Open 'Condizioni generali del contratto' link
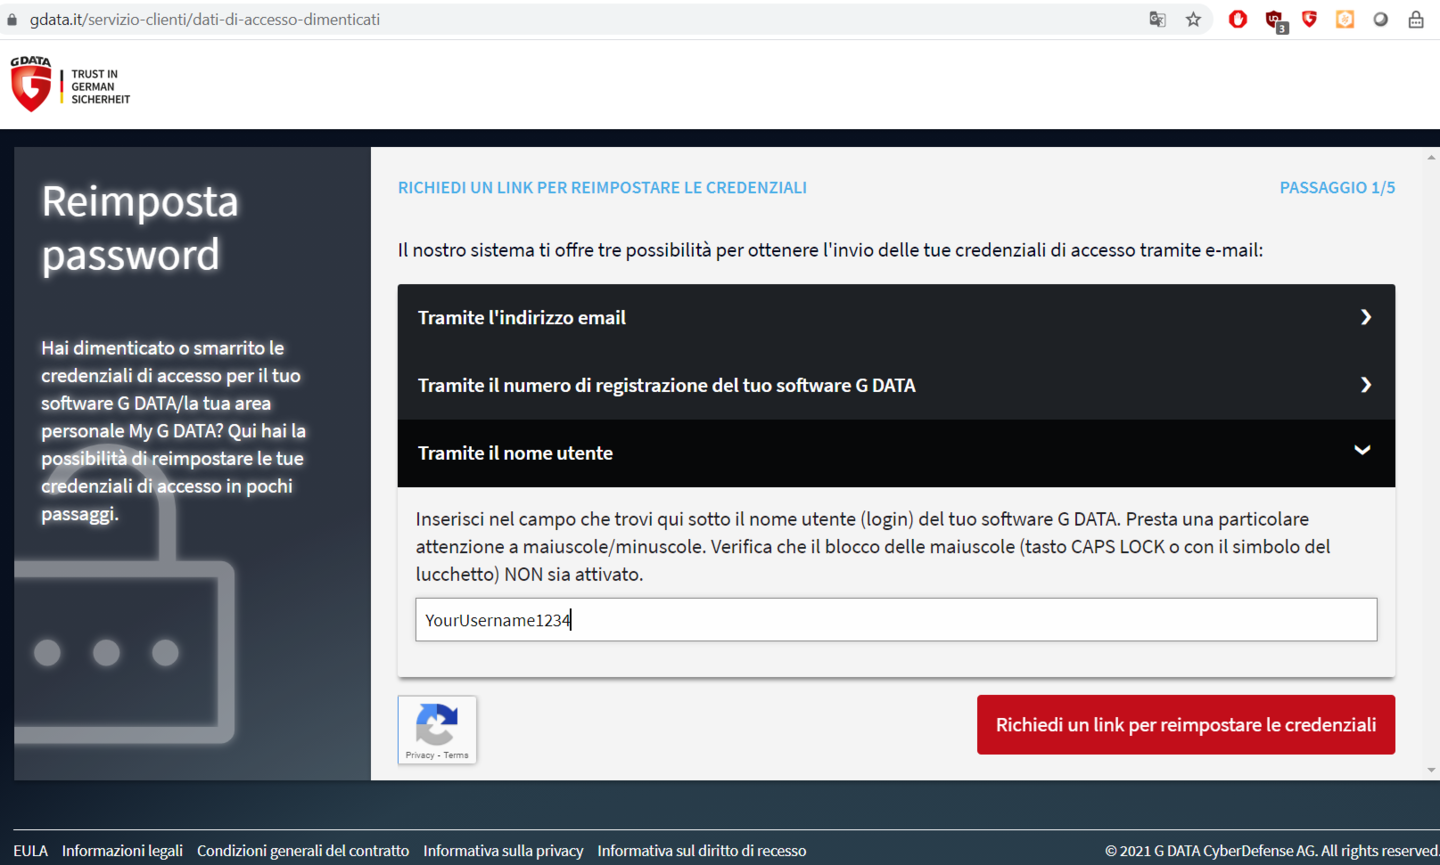Viewport: 1440px width, 865px height. coord(303,851)
